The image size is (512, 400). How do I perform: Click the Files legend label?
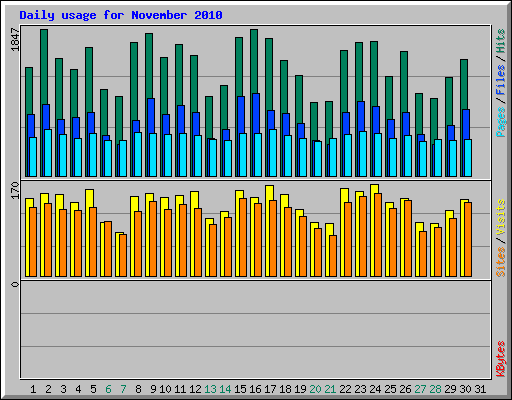pyautogui.click(x=501, y=80)
